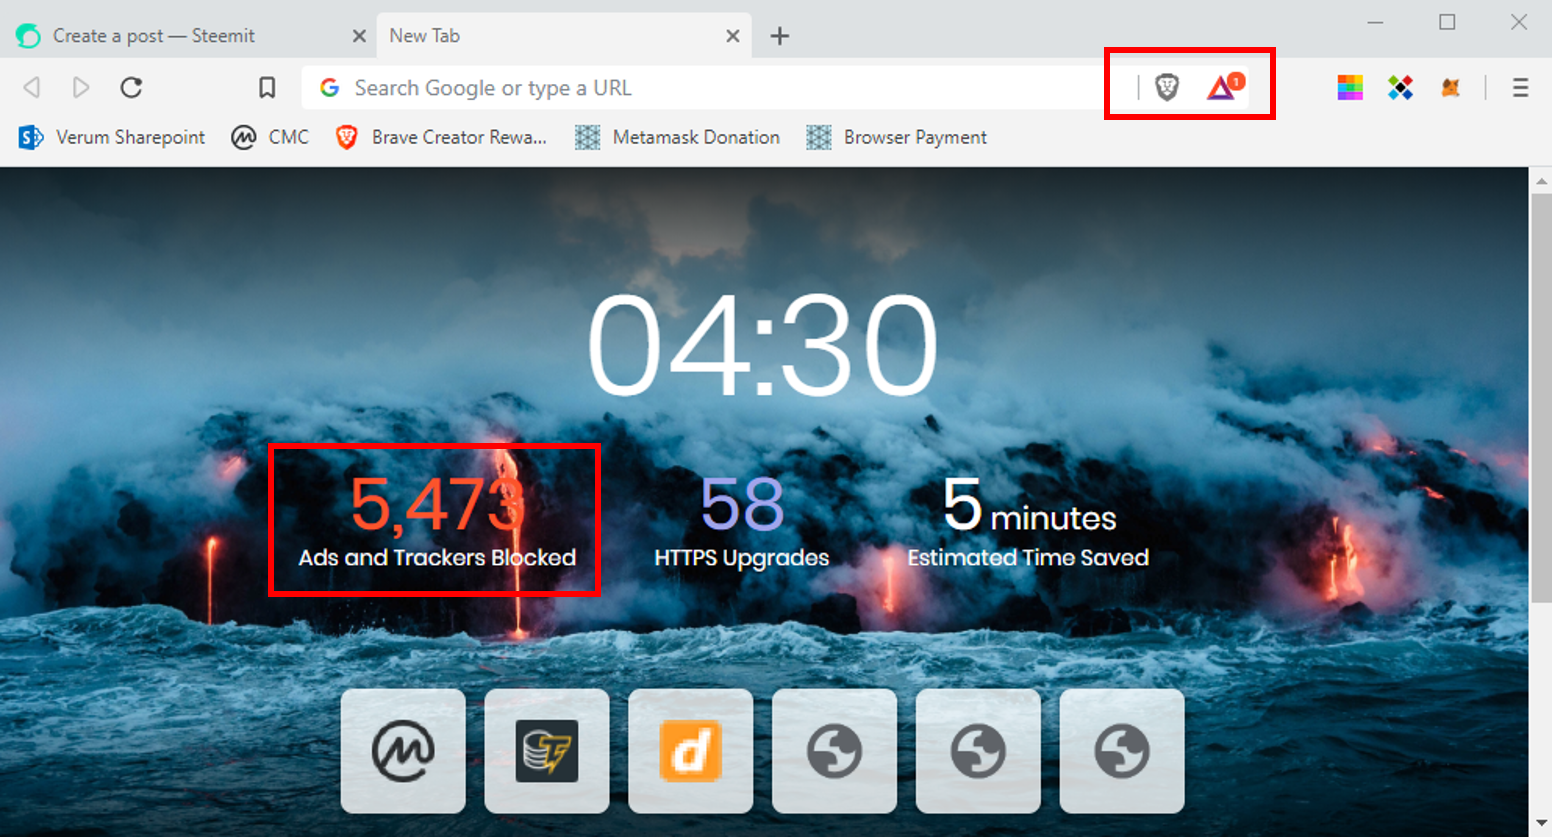Open the Metamask Donation bookmark

pyautogui.click(x=678, y=137)
